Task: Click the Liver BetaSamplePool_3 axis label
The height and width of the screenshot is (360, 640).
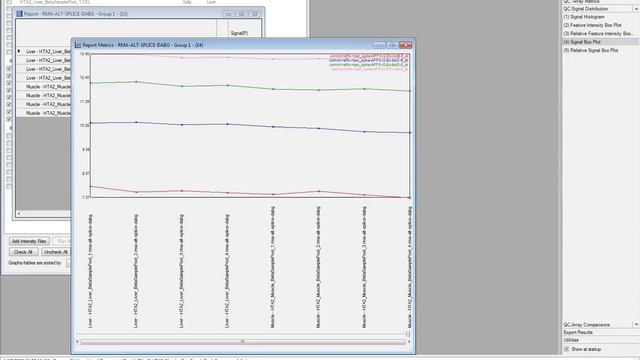Action: pos(182,271)
